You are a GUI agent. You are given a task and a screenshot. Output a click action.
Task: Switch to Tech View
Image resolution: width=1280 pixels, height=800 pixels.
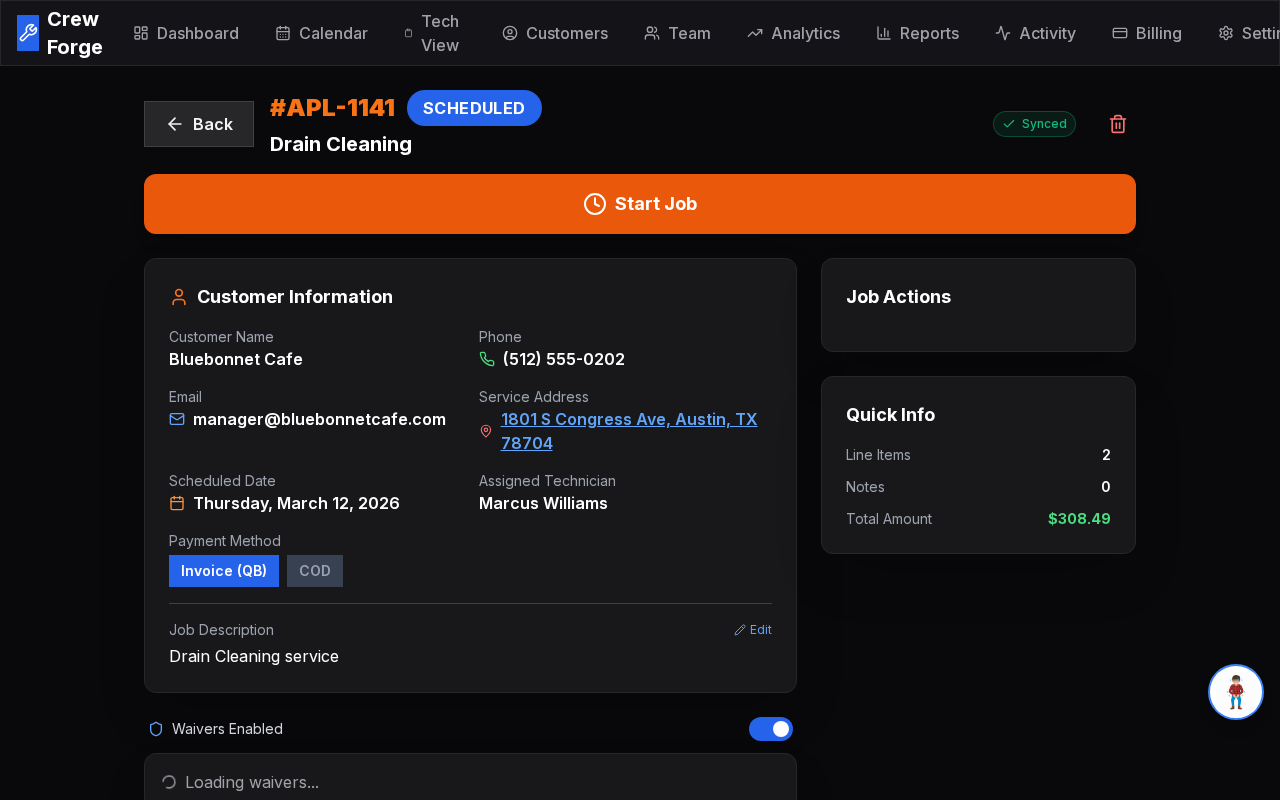tap(431, 33)
